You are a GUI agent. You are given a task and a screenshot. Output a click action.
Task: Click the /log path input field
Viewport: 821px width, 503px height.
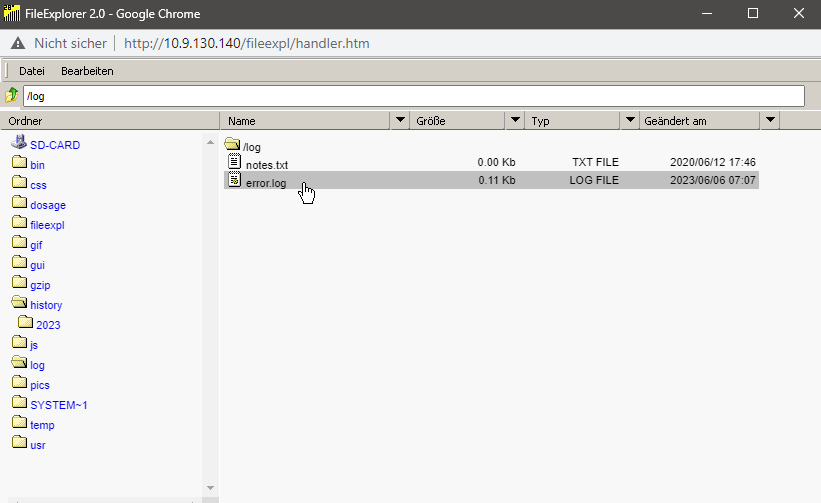coord(414,96)
